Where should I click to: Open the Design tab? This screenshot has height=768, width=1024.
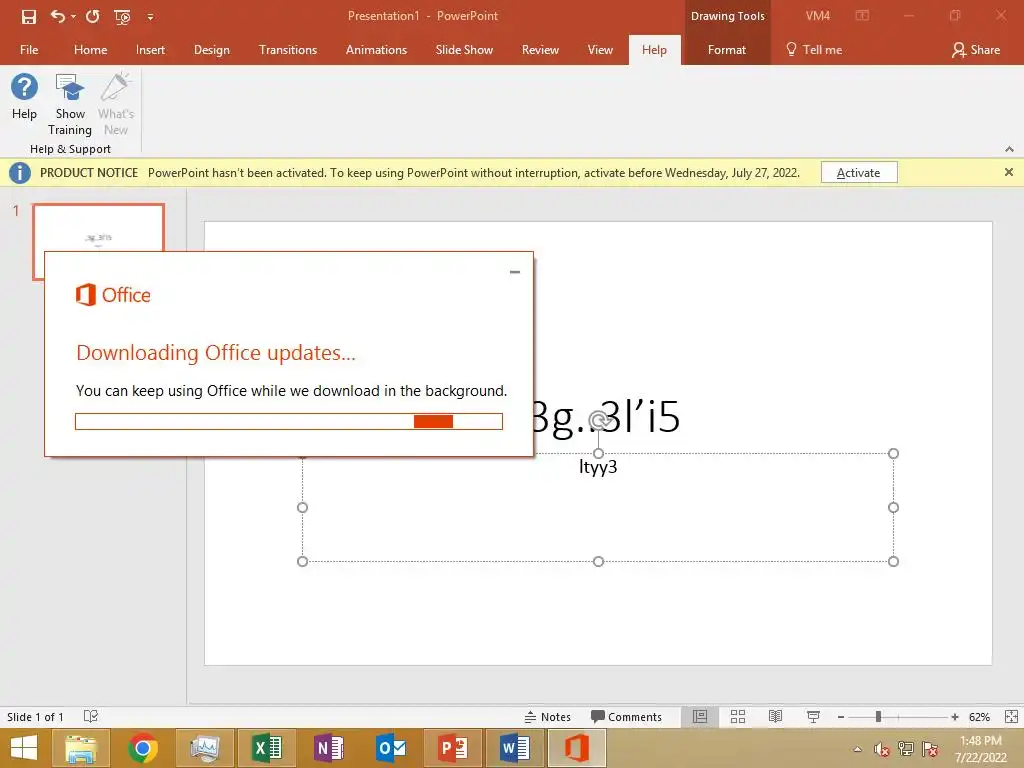click(212, 50)
